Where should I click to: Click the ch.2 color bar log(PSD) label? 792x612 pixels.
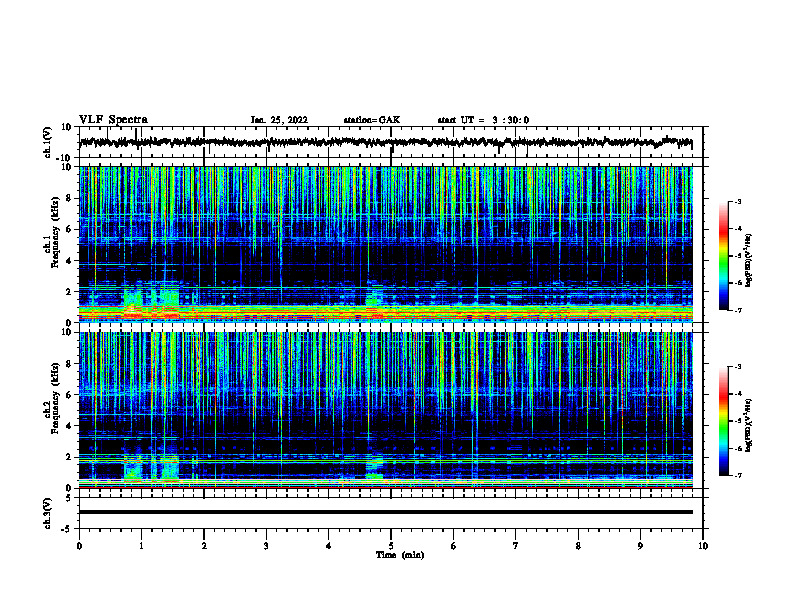tap(749, 425)
